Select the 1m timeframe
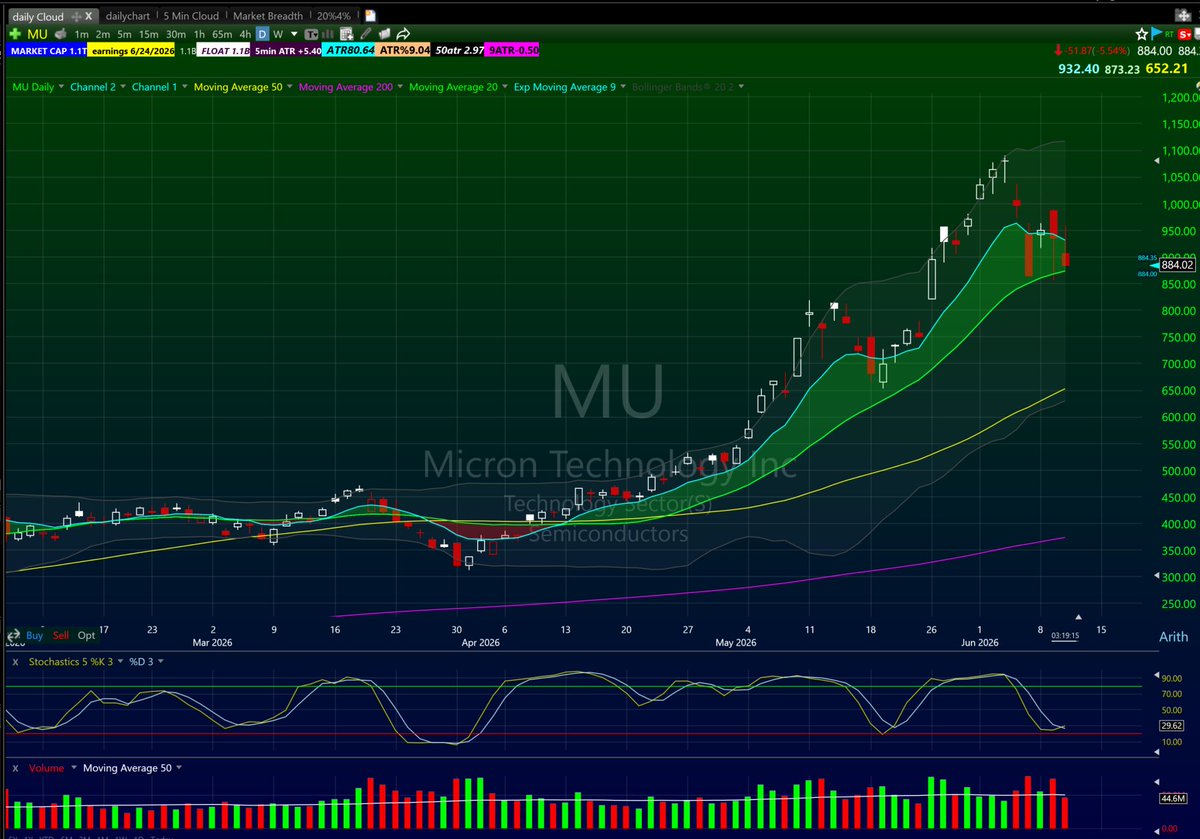 pyautogui.click(x=82, y=34)
